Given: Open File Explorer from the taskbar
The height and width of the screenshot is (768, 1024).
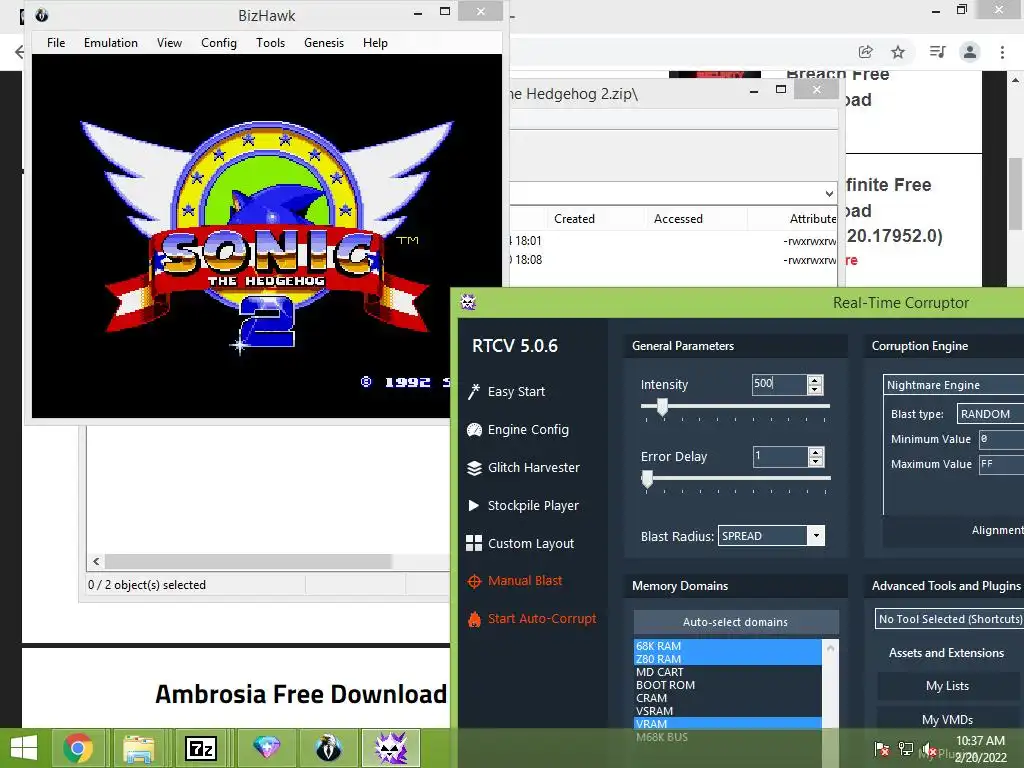Looking at the screenshot, I should (x=139, y=748).
